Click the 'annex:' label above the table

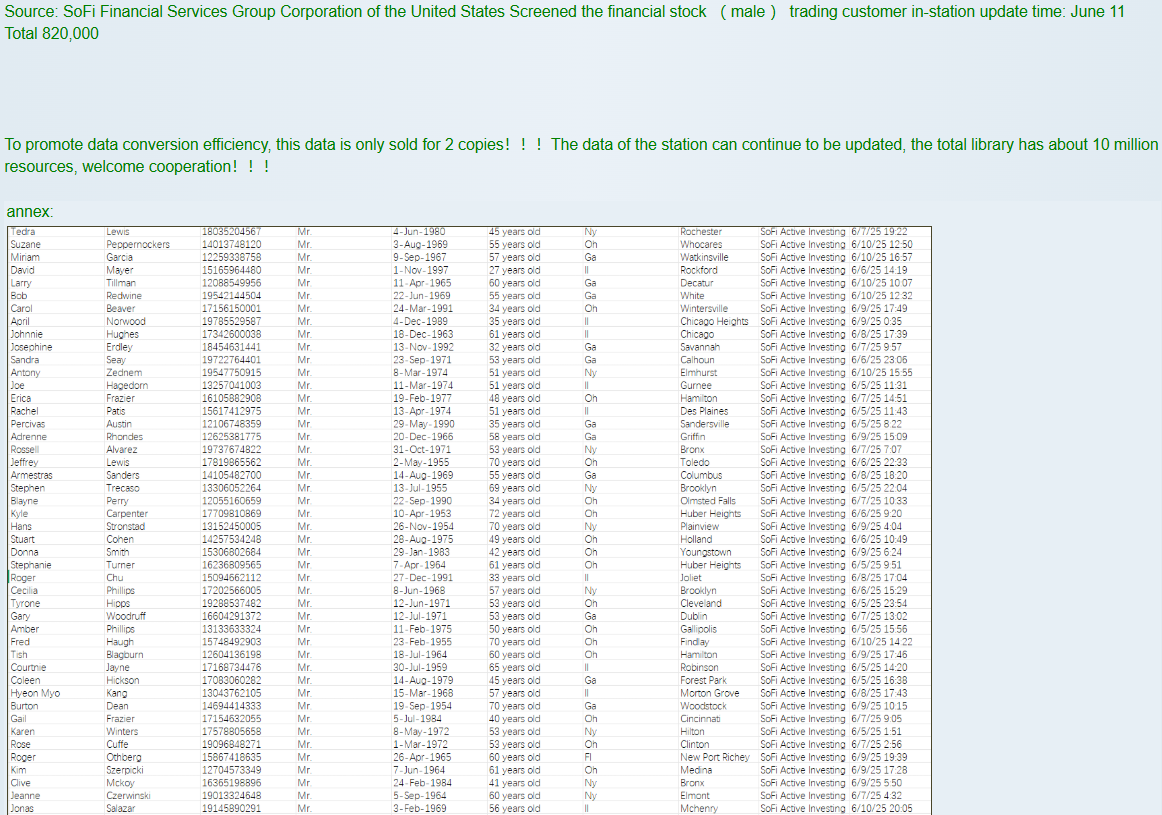[x=30, y=212]
